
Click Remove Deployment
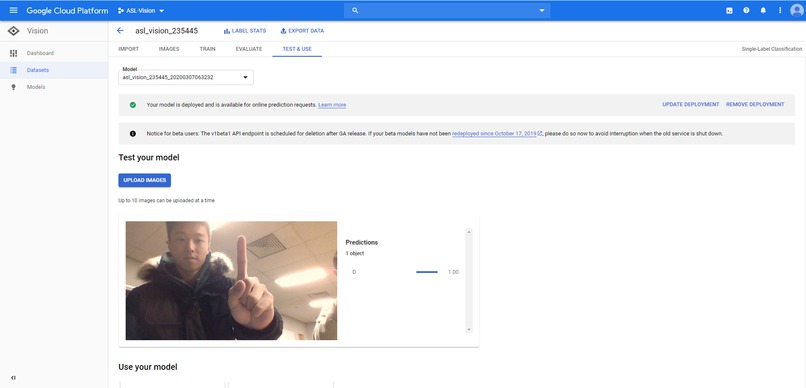click(755, 104)
